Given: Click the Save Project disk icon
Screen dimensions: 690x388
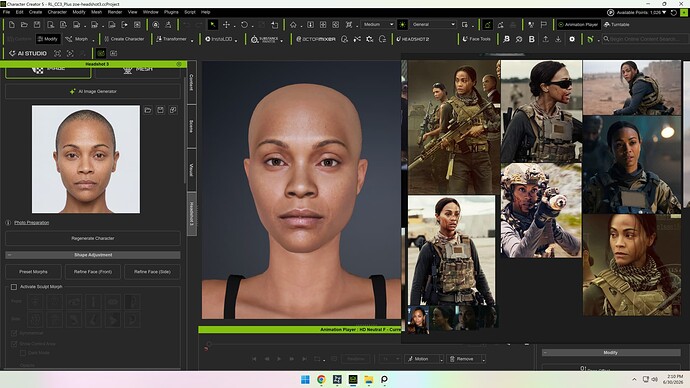Looking at the screenshot, I should [37, 25].
